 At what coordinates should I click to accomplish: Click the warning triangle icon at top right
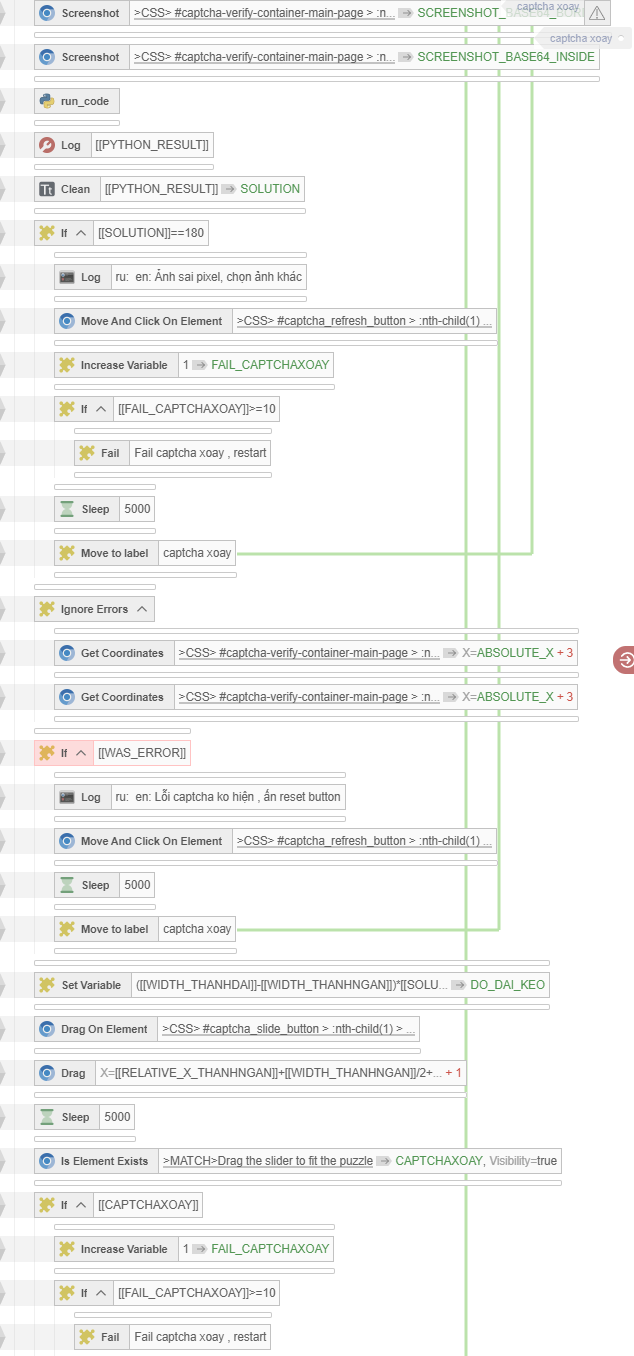(597, 13)
